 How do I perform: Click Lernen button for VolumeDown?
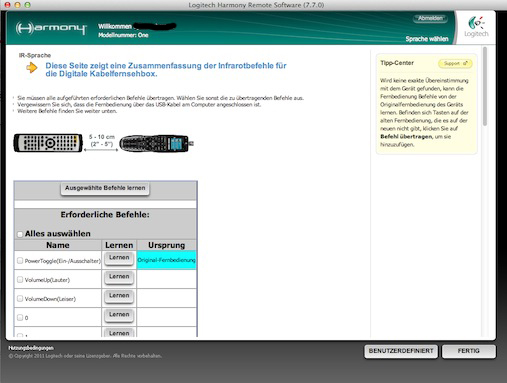click(119, 296)
